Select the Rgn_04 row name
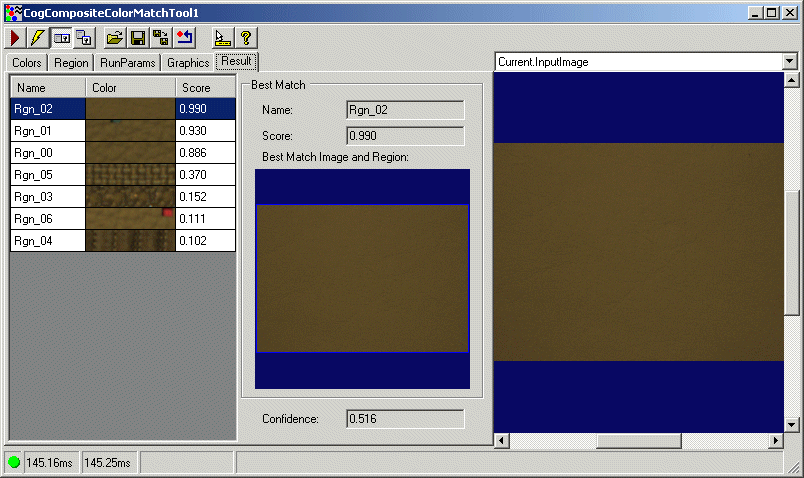The image size is (804, 478). [x=48, y=241]
